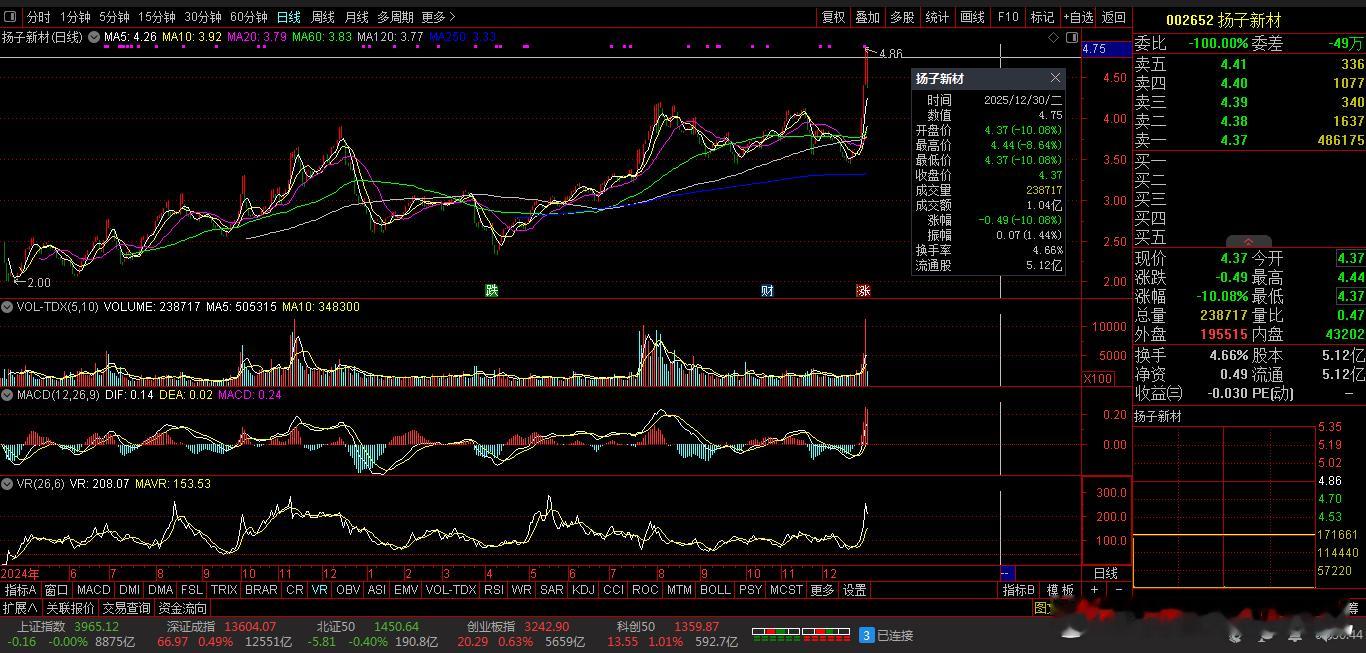Screen dimensions: 1366x653
Task: Switch to 5分钟 period
Action: point(114,17)
